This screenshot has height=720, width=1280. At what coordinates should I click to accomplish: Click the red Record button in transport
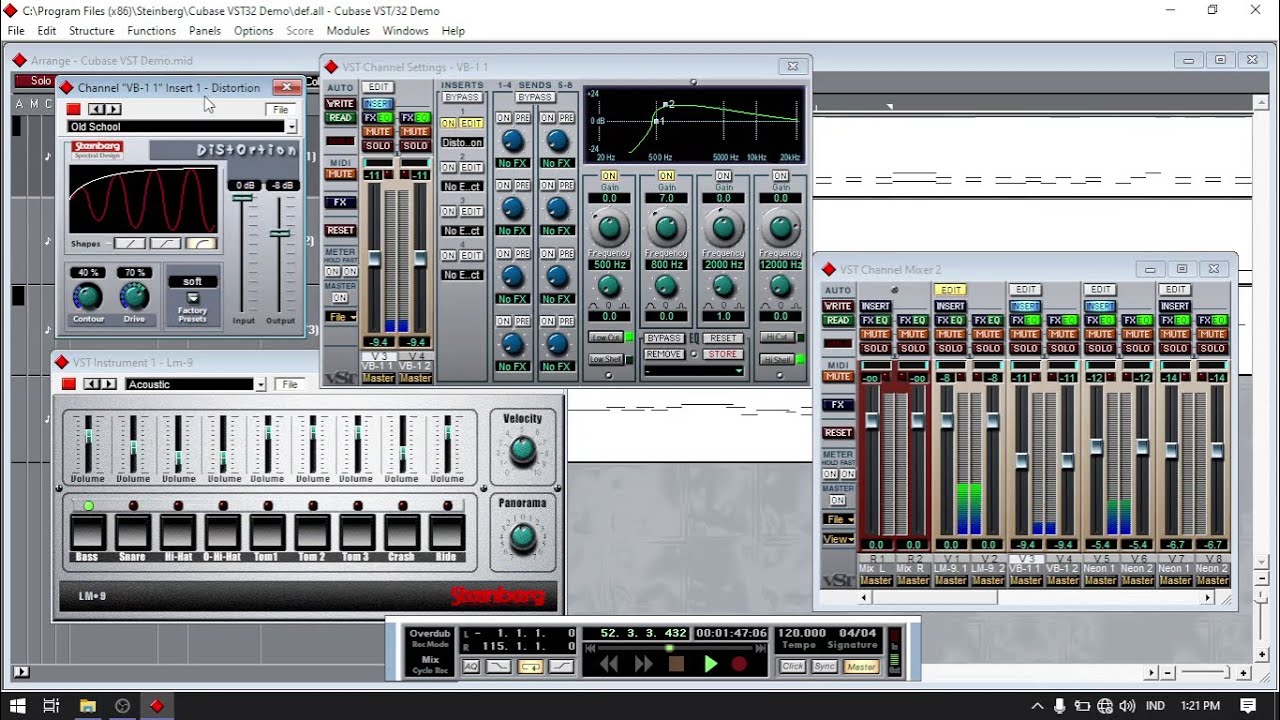coord(739,664)
